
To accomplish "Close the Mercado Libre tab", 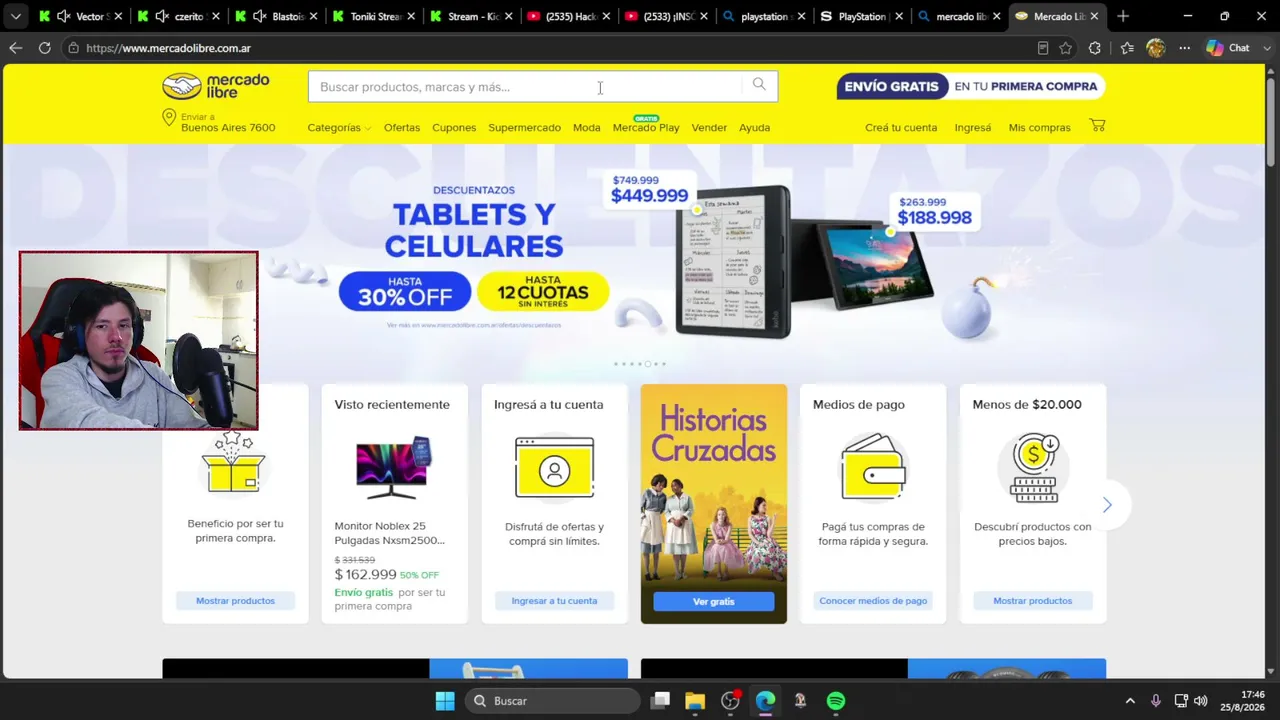I will [x=1093, y=16].
